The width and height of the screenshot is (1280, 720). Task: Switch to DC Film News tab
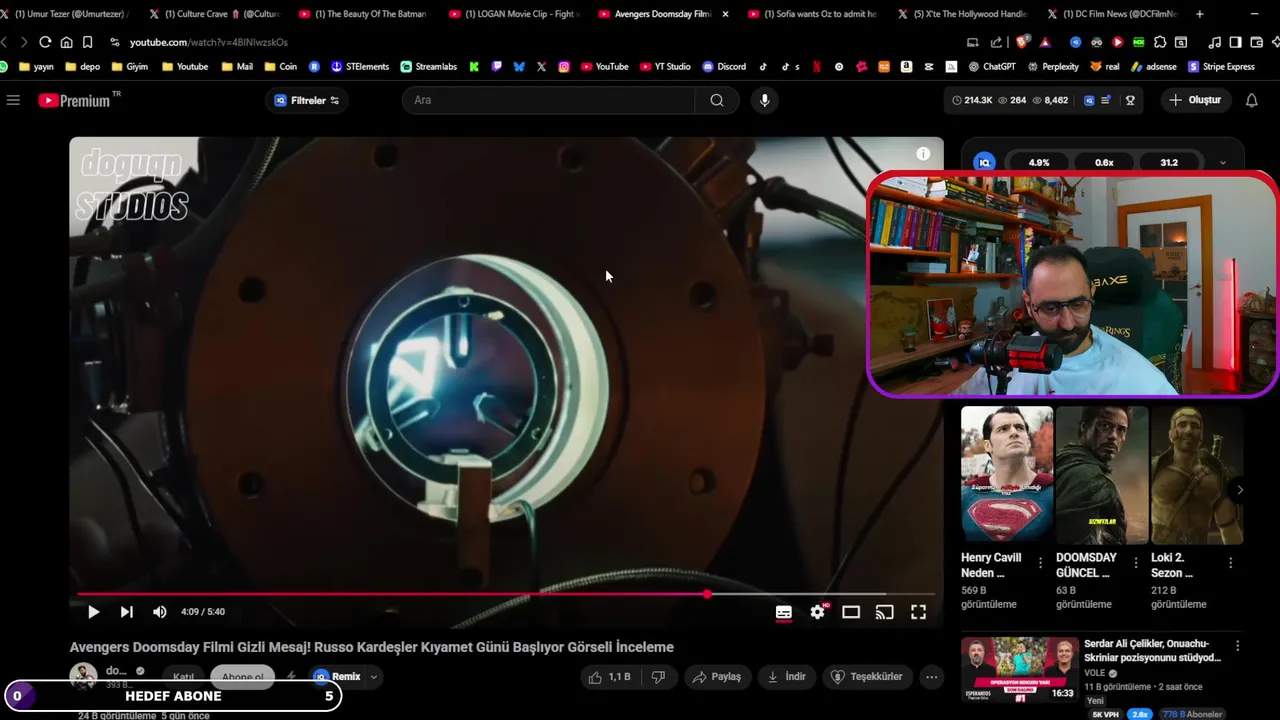click(x=1112, y=14)
